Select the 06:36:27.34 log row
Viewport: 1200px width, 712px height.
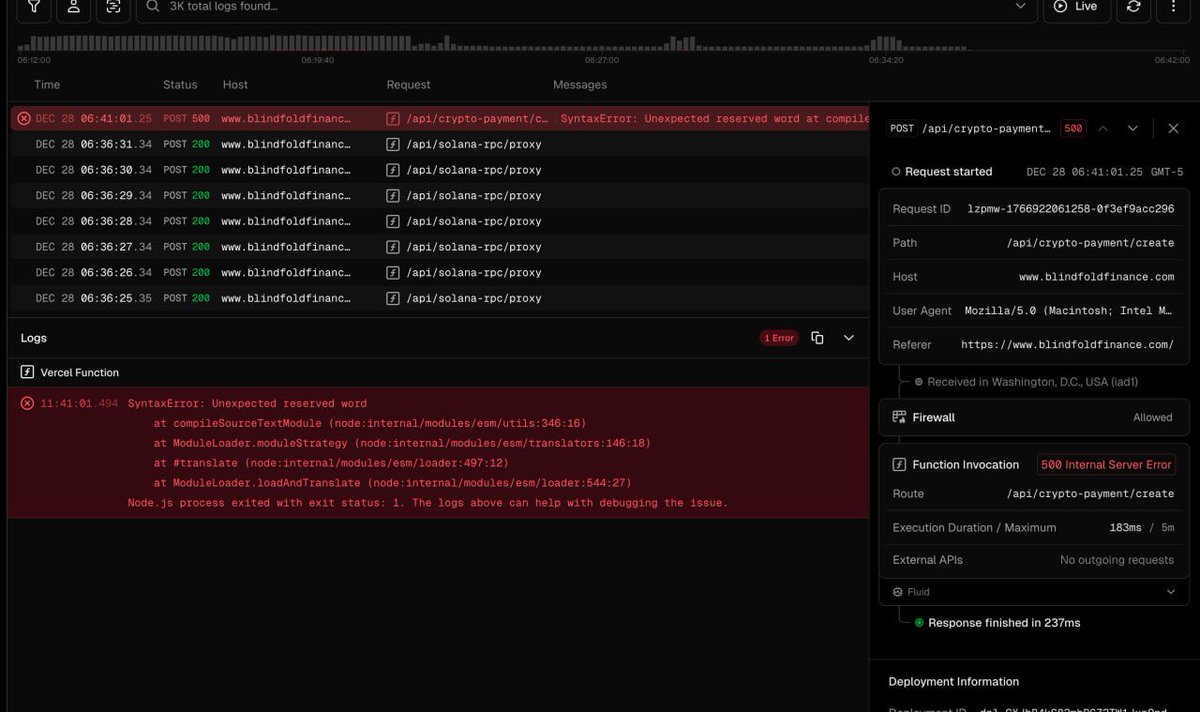coord(440,247)
